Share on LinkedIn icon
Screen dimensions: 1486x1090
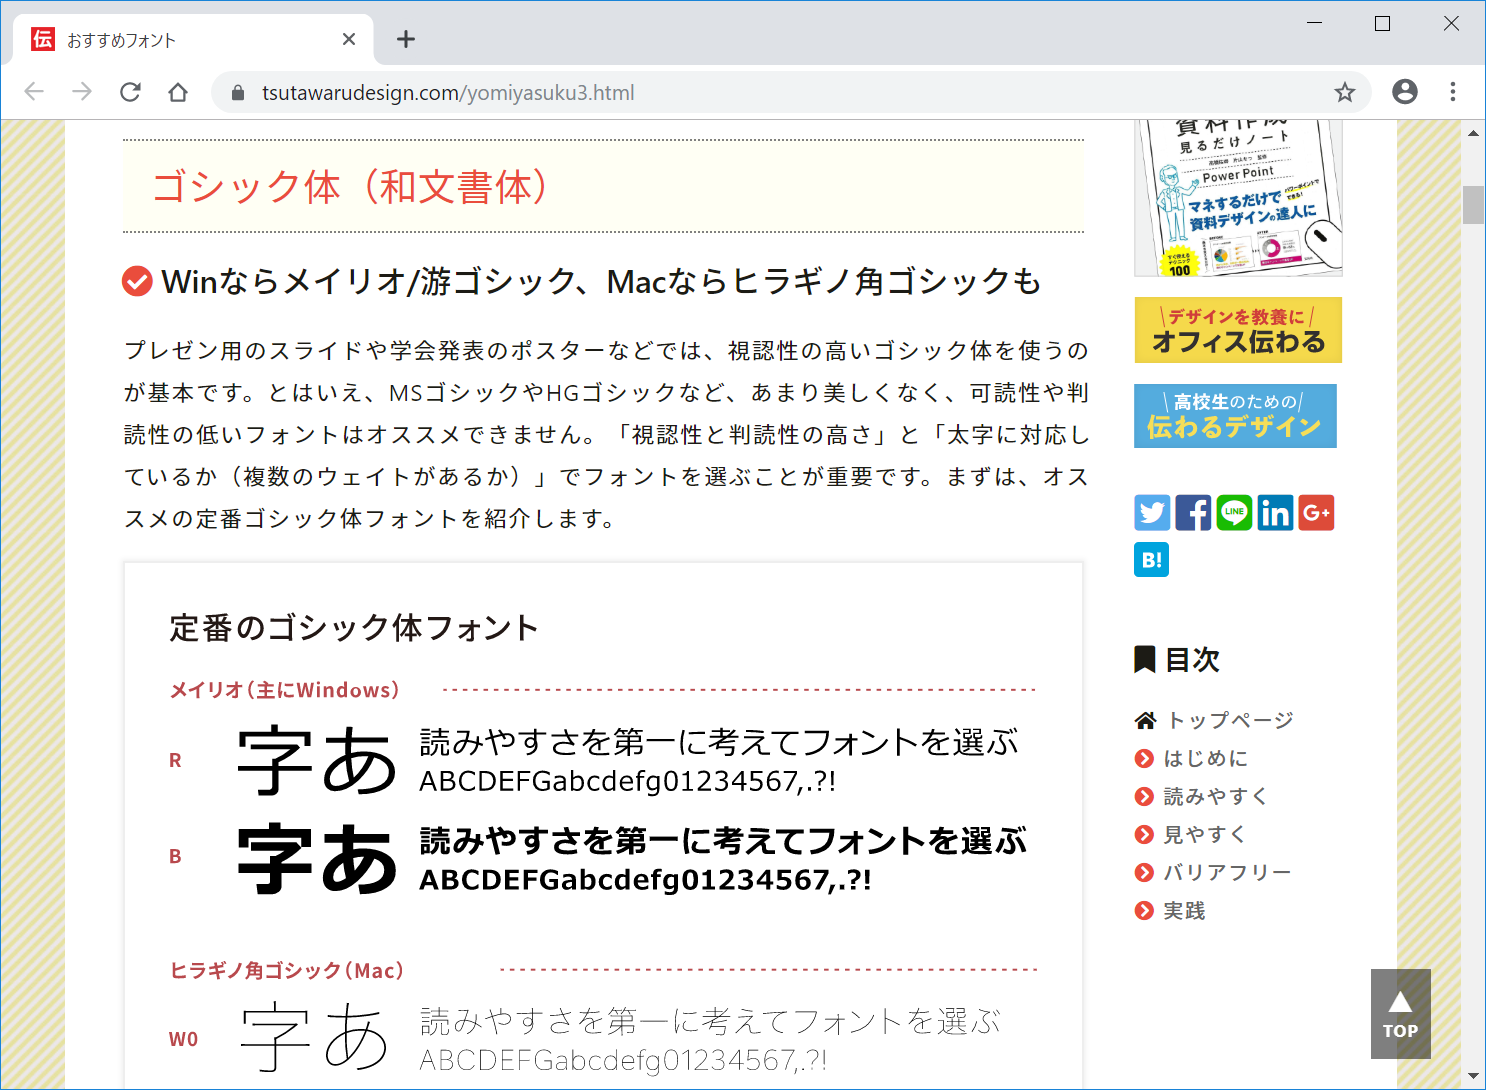pos(1275,513)
